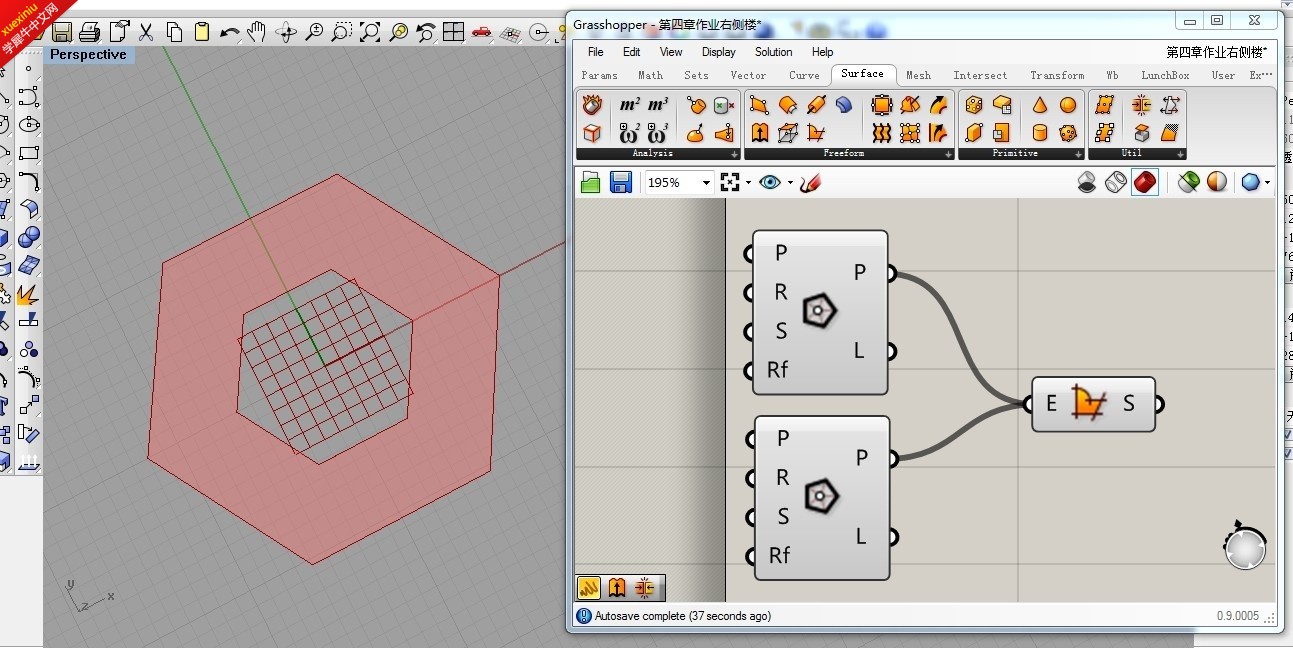Screen dimensions: 1293x648
Task: Pick the Area Moments (ω²) component
Action: click(629, 132)
